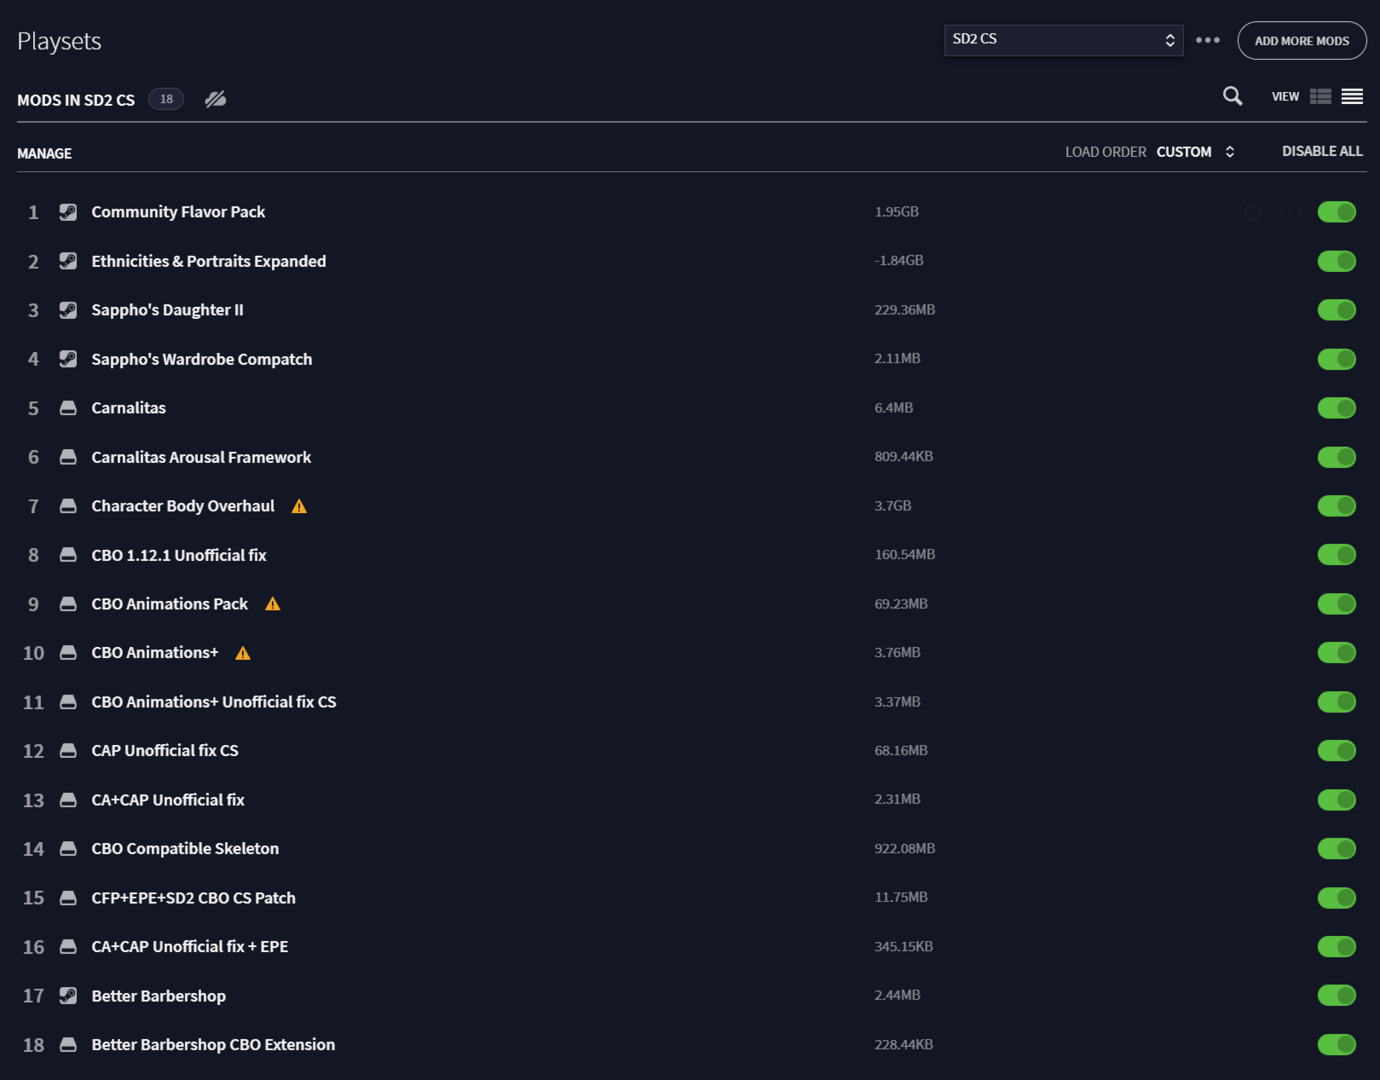This screenshot has height=1080, width=1380.
Task: Disable CBO 1.12.1 Unofficial fix toggle
Action: (x=1337, y=555)
